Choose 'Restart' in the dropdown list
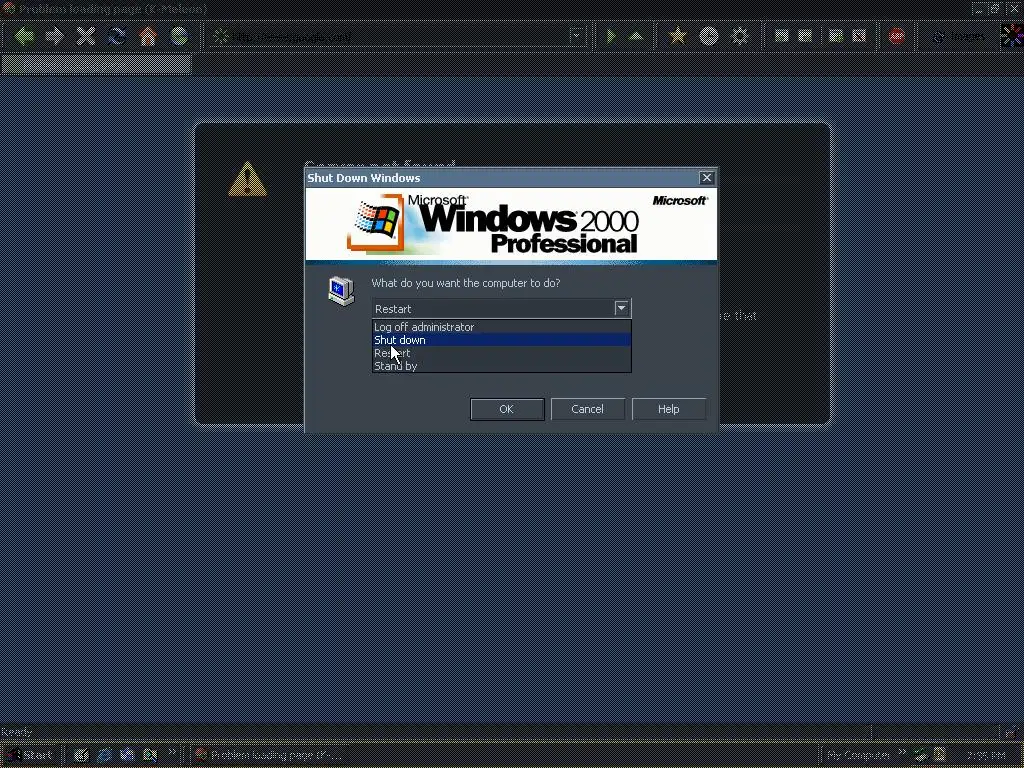The image size is (1024, 768). [x=502, y=353]
